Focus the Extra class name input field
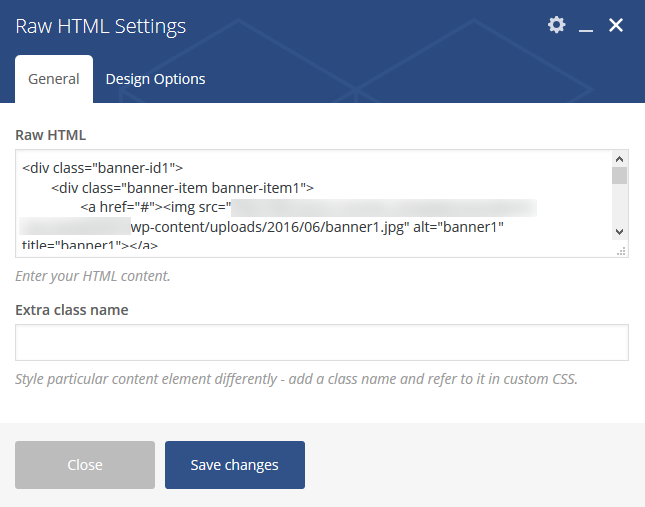The height and width of the screenshot is (507, 645). pos(322,343)
